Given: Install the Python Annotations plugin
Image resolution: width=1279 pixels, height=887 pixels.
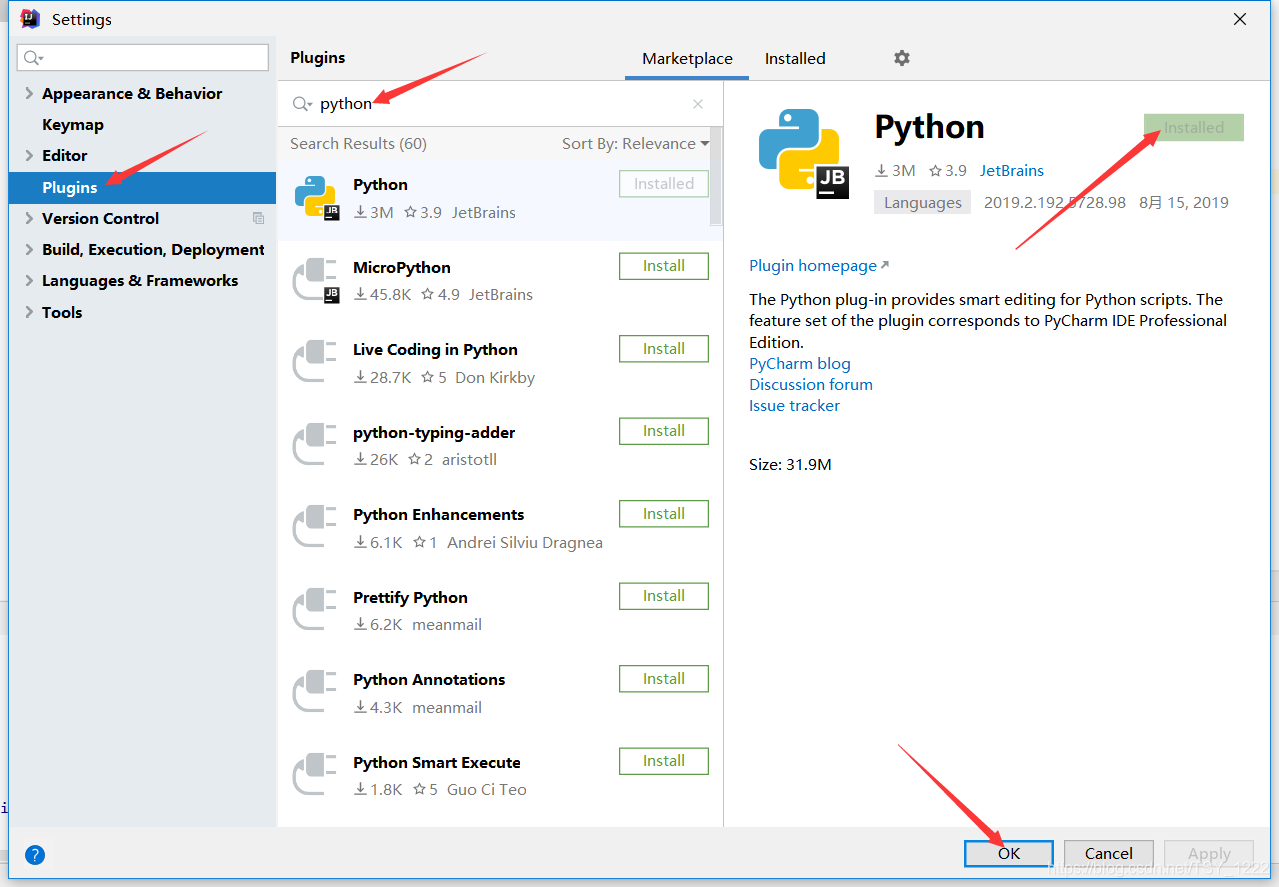Looking at the screenshot, I should coord(664,679).
